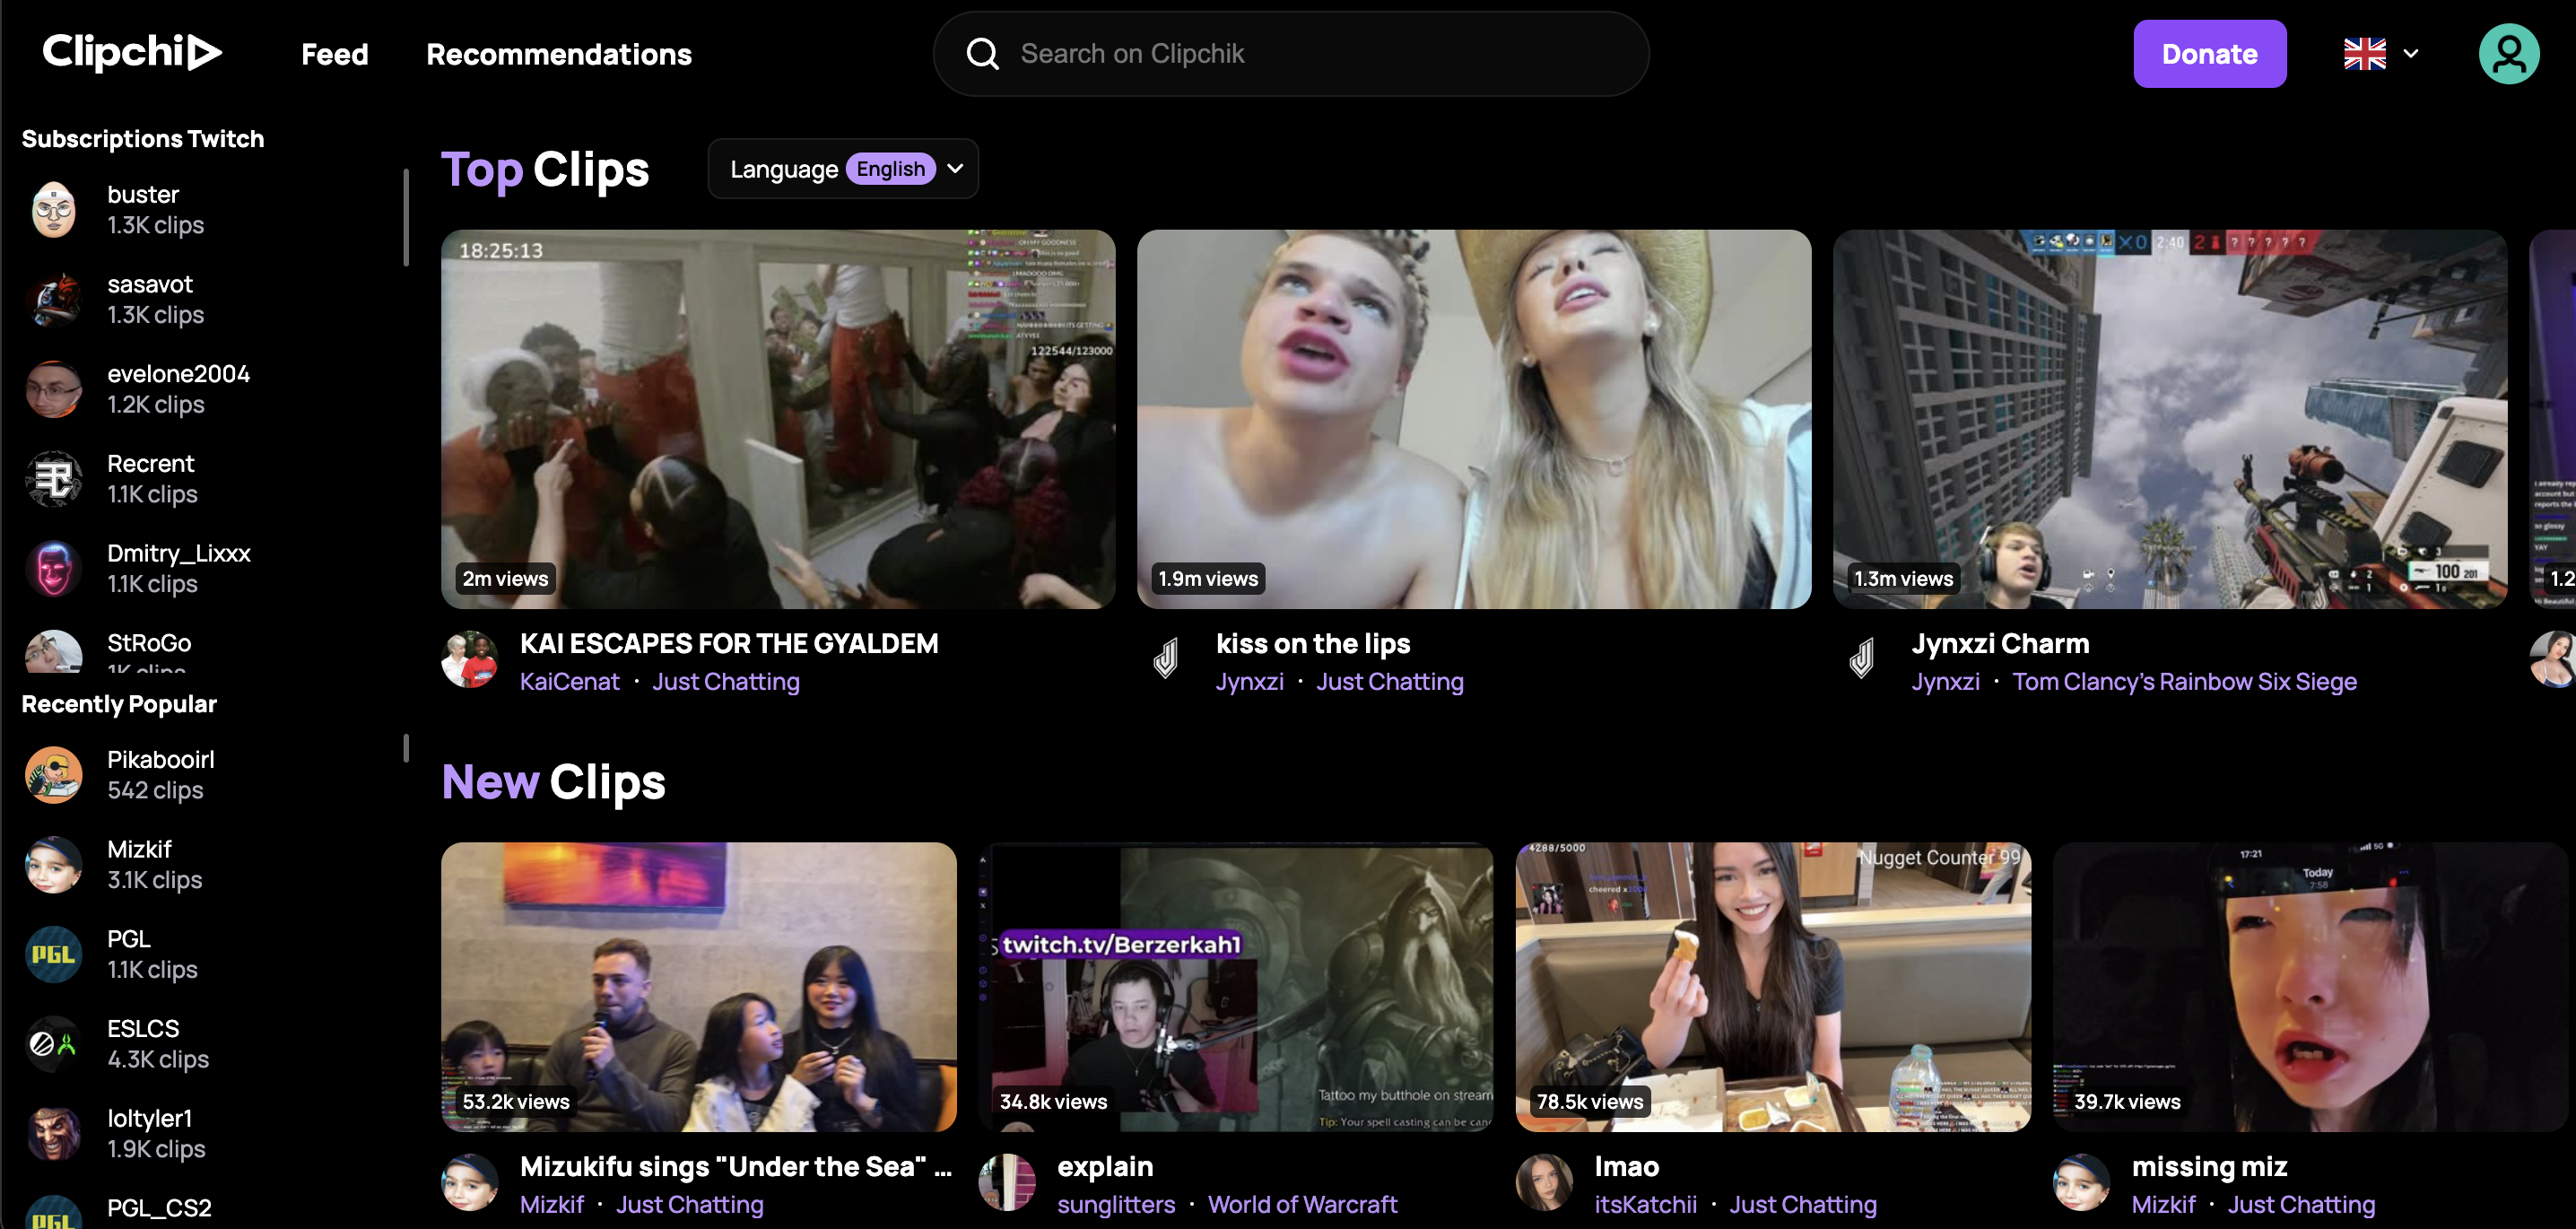Image resolution: width=2576 pixels, height=1229 pixels.
Task: Open Jynxzi link under kiss on the lips
Action: coord(1249,681)
